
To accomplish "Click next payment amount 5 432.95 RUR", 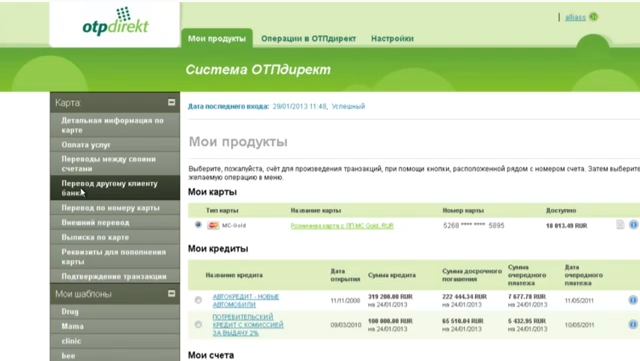I will click(x=527, y=321).
